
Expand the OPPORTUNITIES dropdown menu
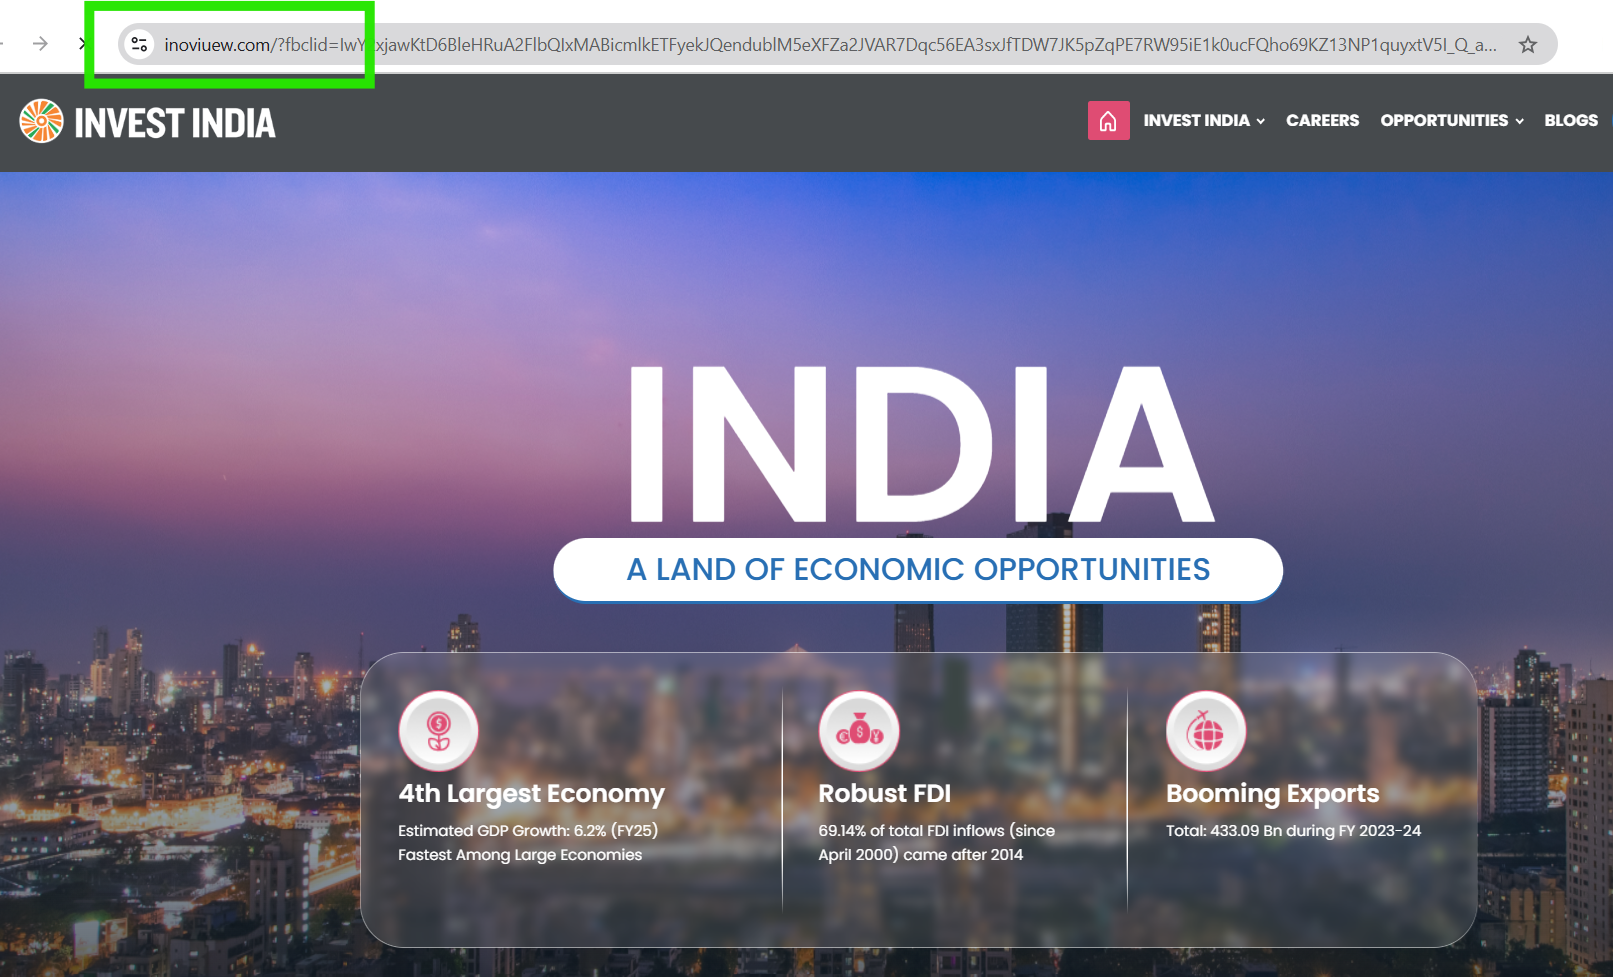1452,120
